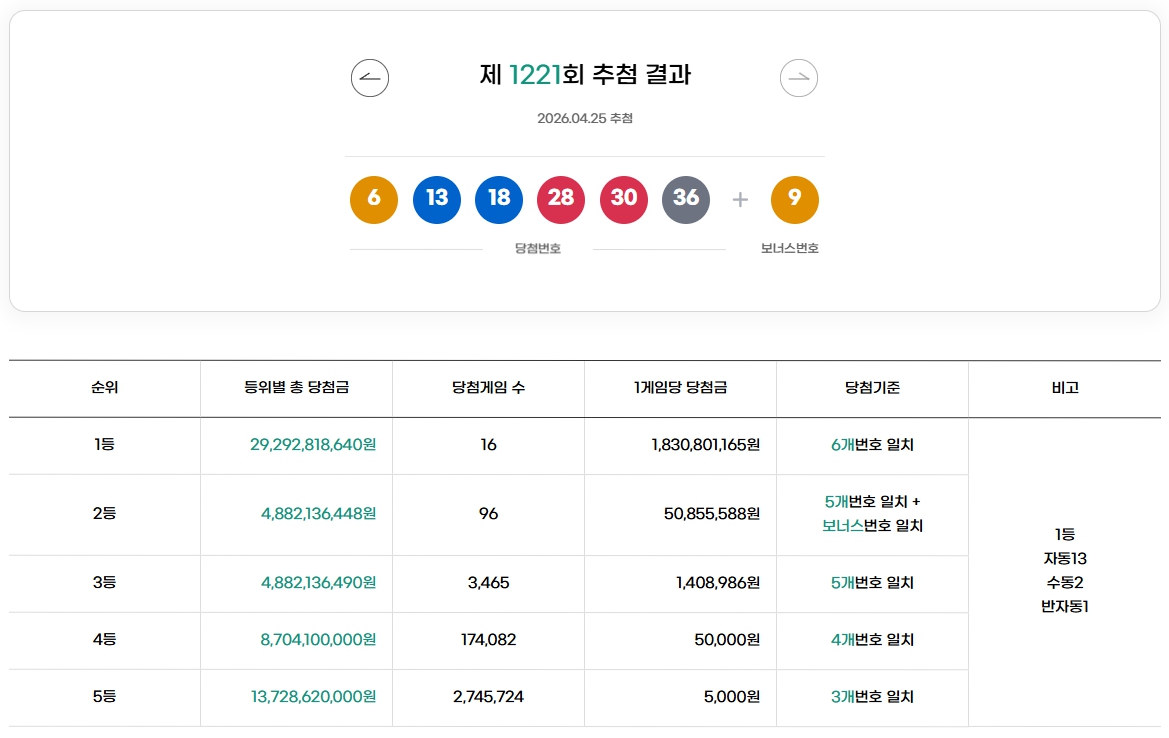Screen dimensions: 1169x738
Task: Click the gray number 36 ball
Action: click(686, 199)
